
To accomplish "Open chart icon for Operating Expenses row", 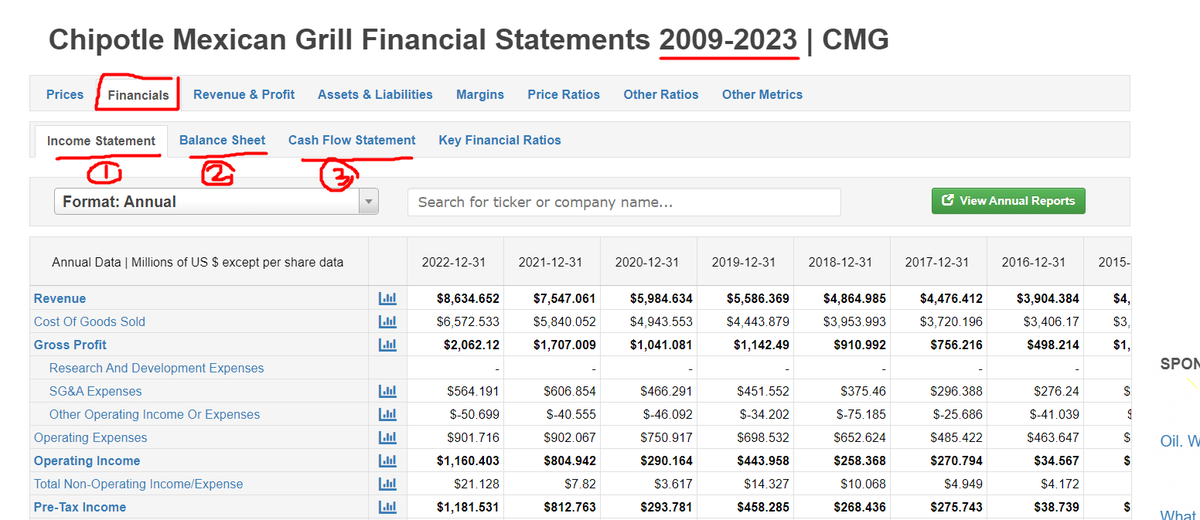I will coord(388,438).
